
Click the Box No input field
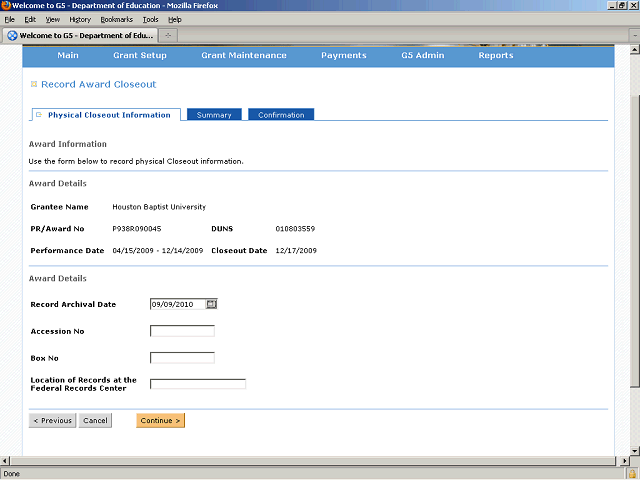tap(182, 358)
